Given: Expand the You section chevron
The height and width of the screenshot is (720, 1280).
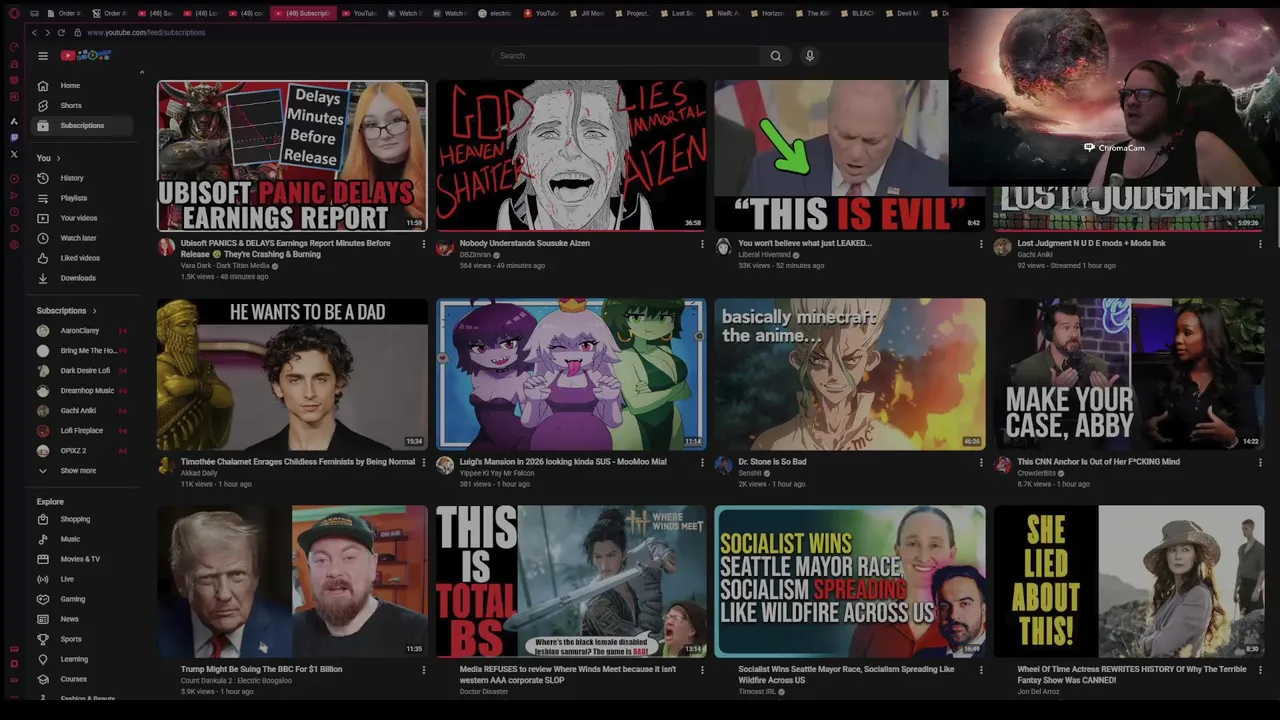Looking at the screenshot, I should (58, 158).
